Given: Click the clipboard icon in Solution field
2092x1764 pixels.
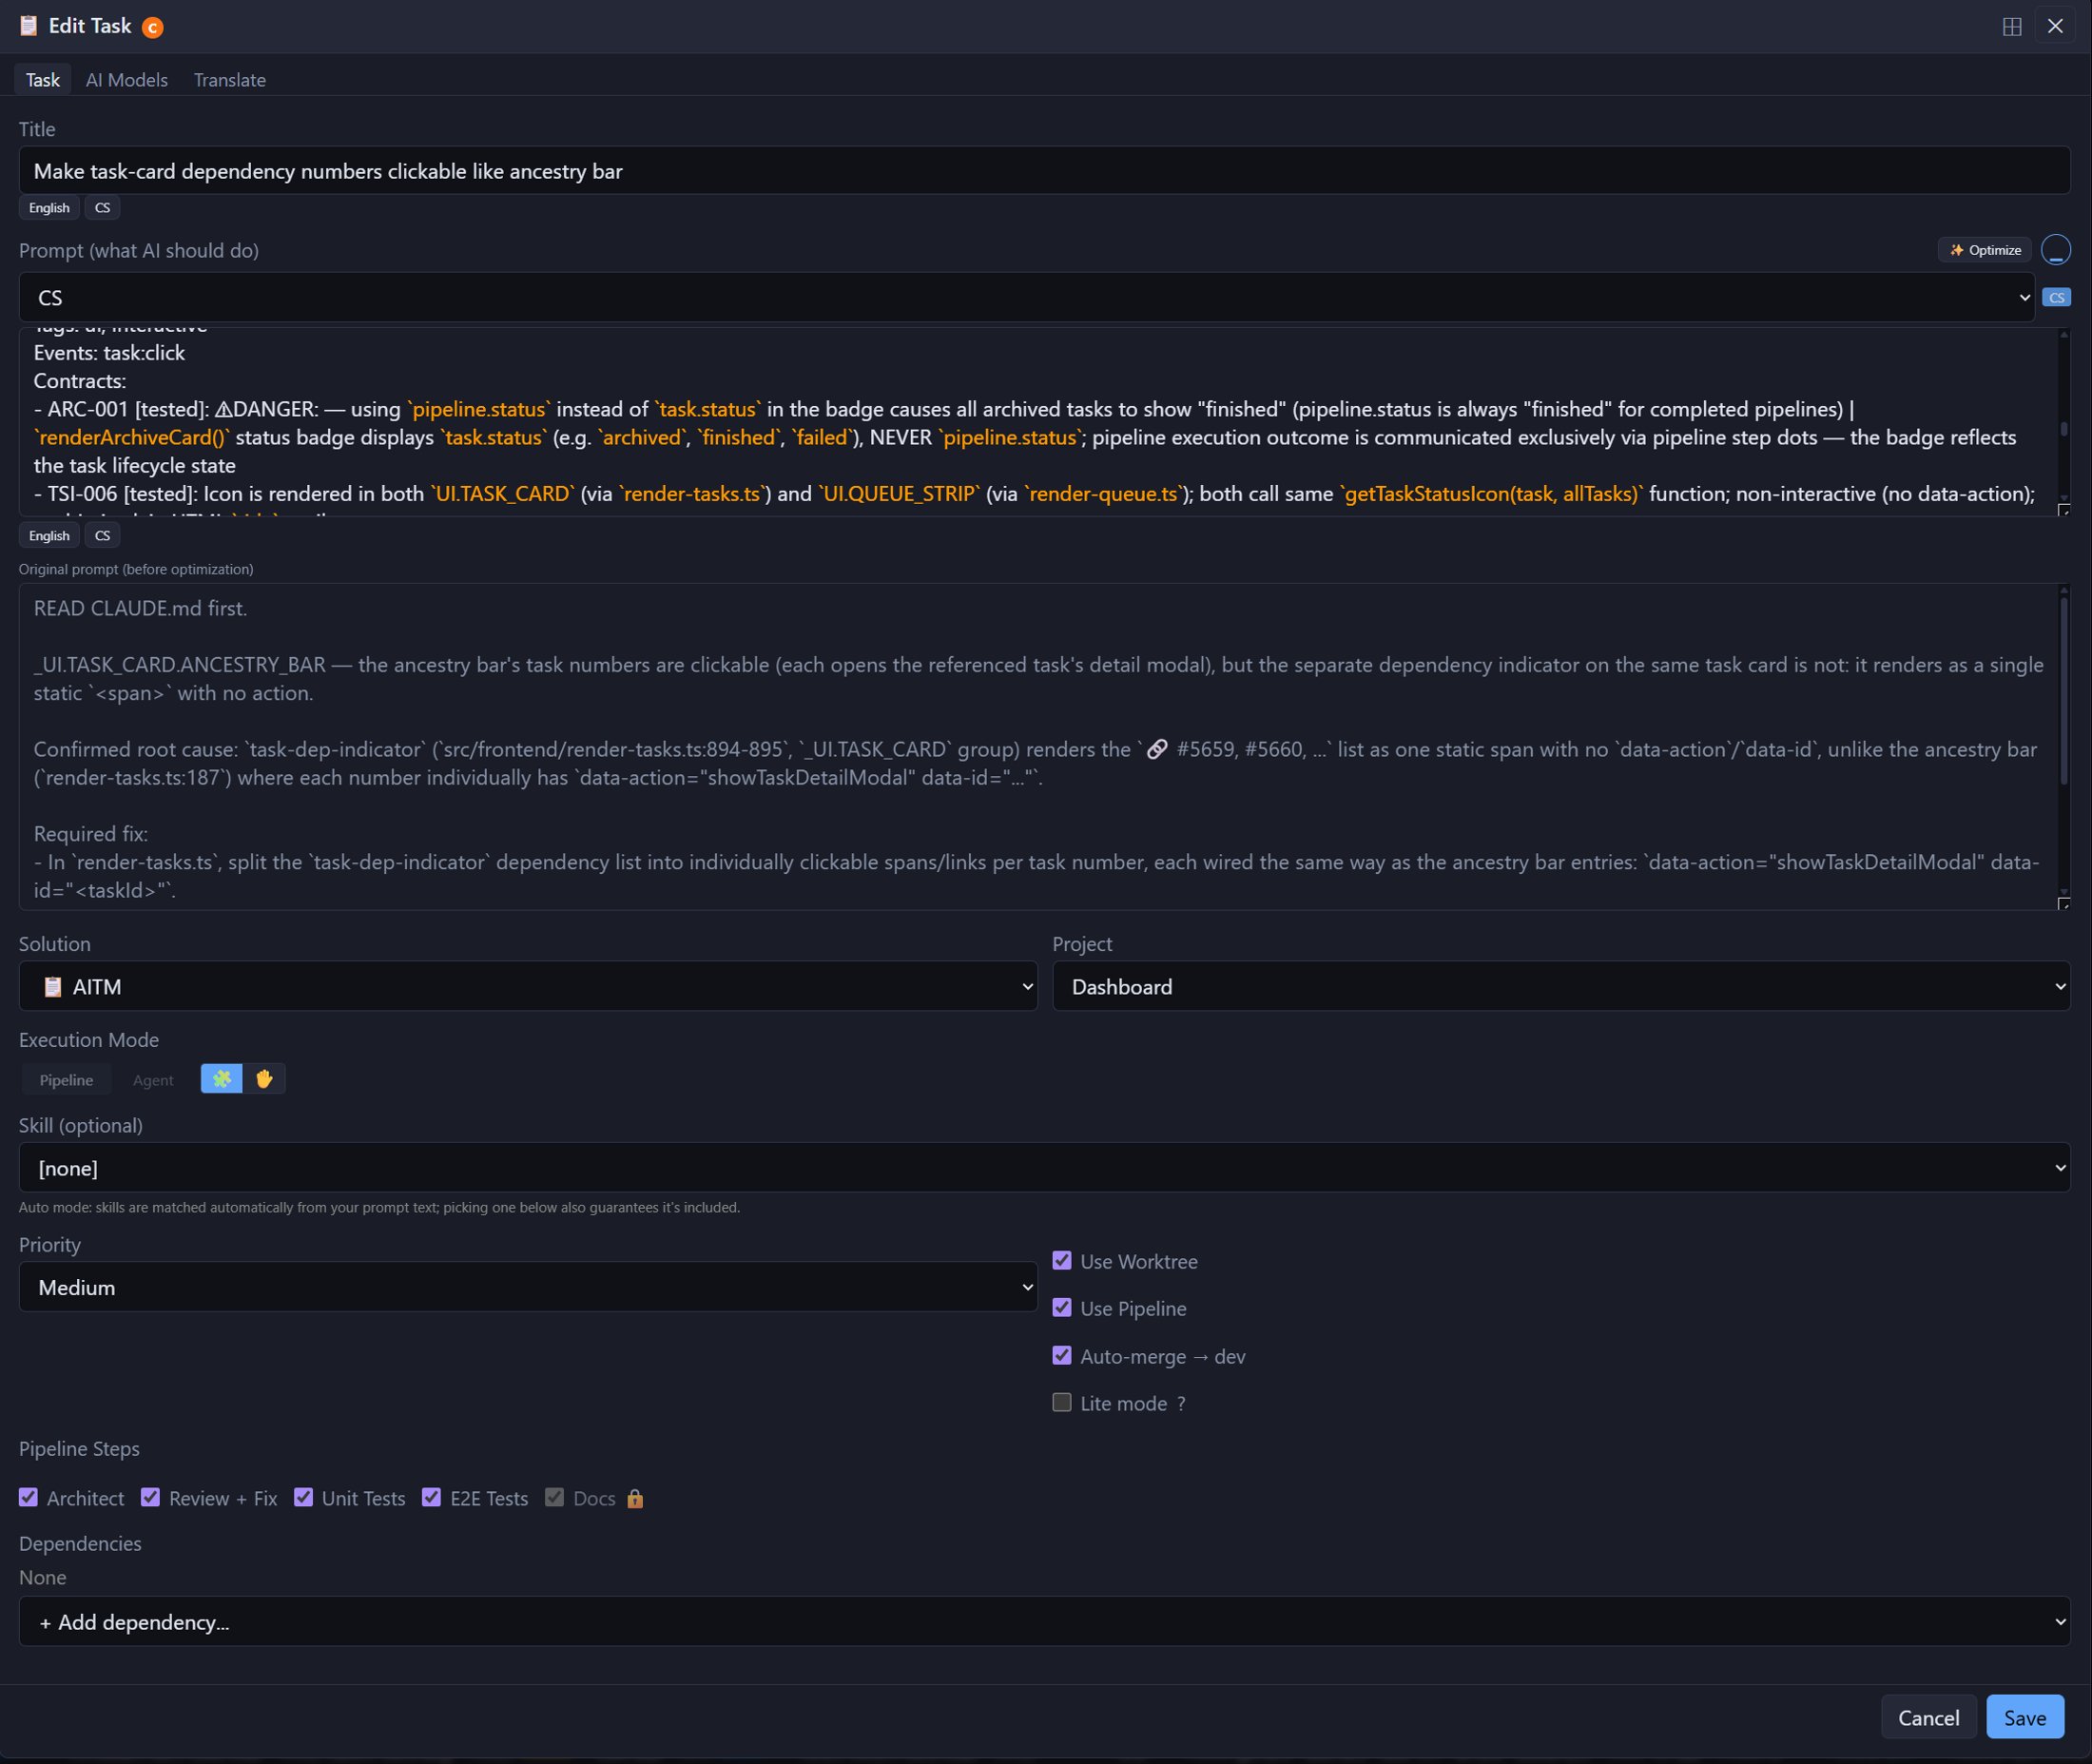Looking at the screenshot, I should 53,987.
